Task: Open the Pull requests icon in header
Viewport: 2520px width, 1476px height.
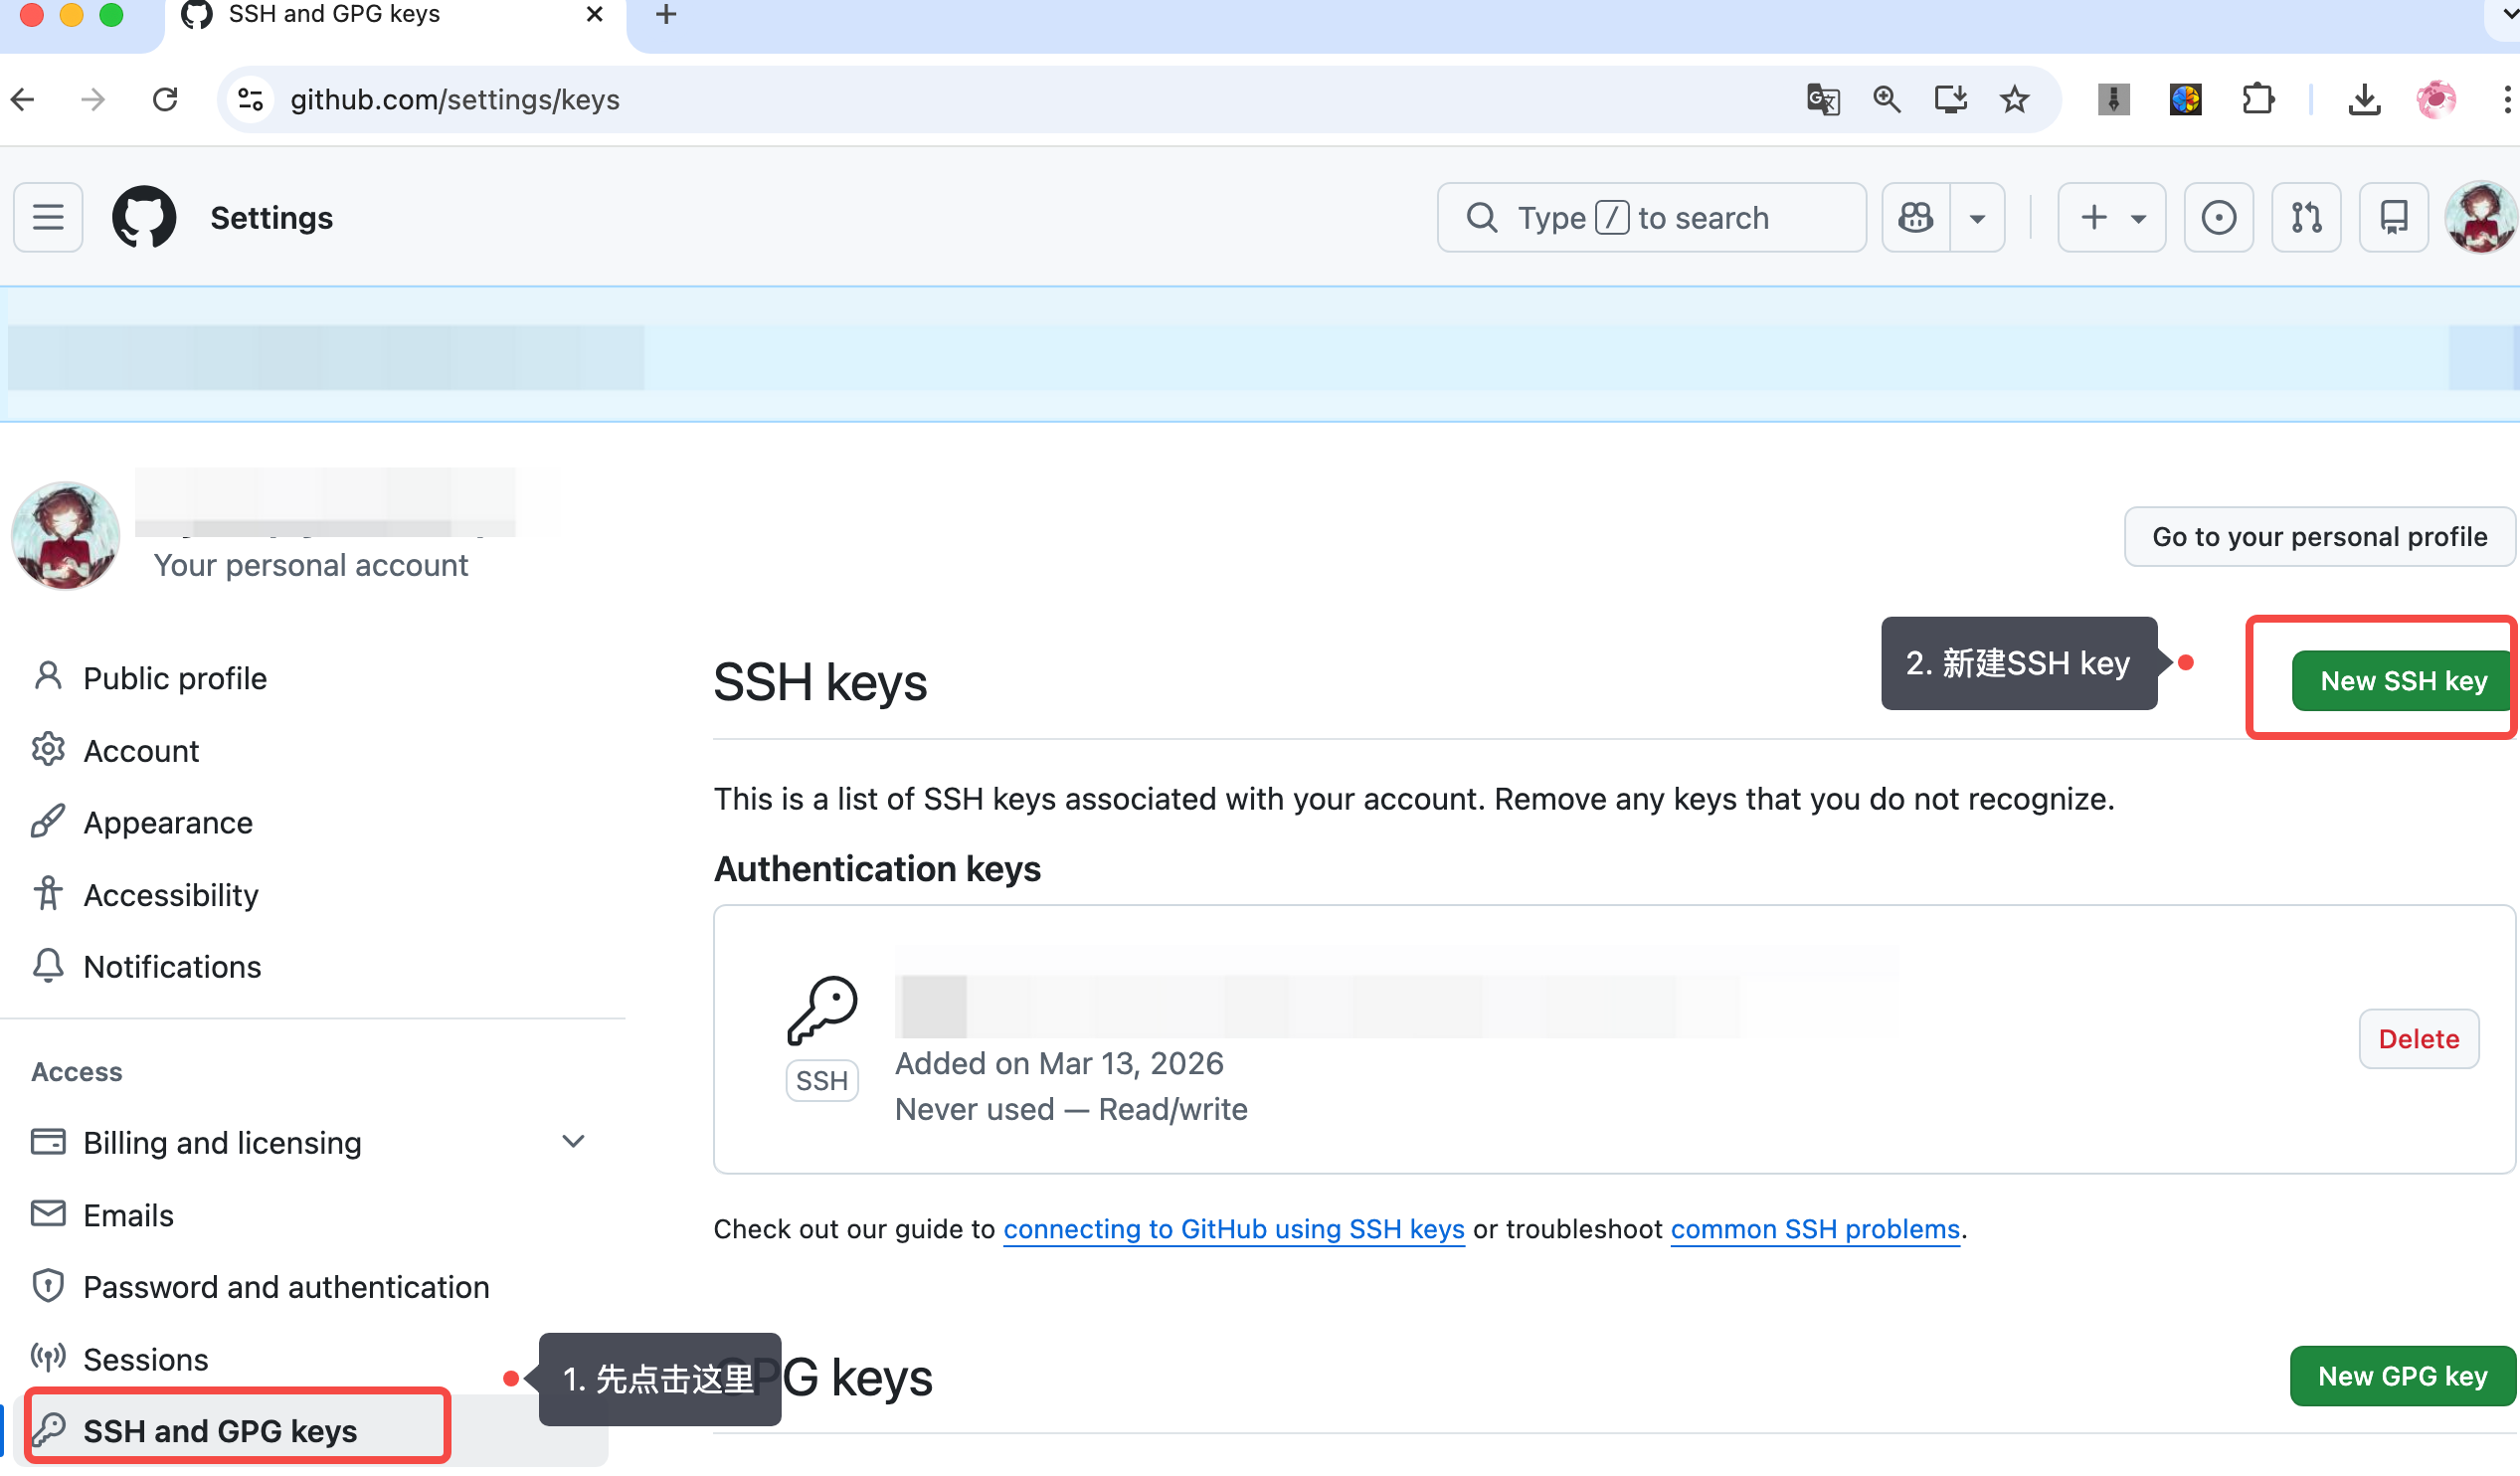Action: 2306,217
